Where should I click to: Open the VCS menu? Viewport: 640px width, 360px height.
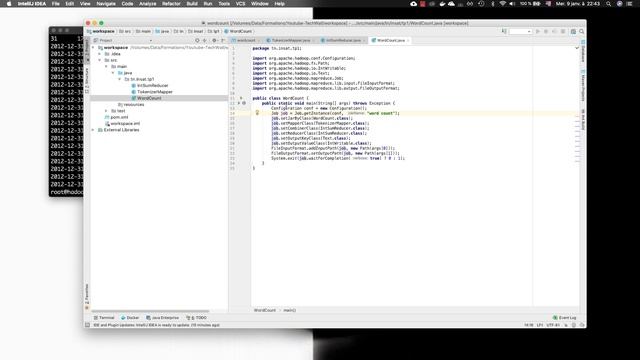pos(240,4)
